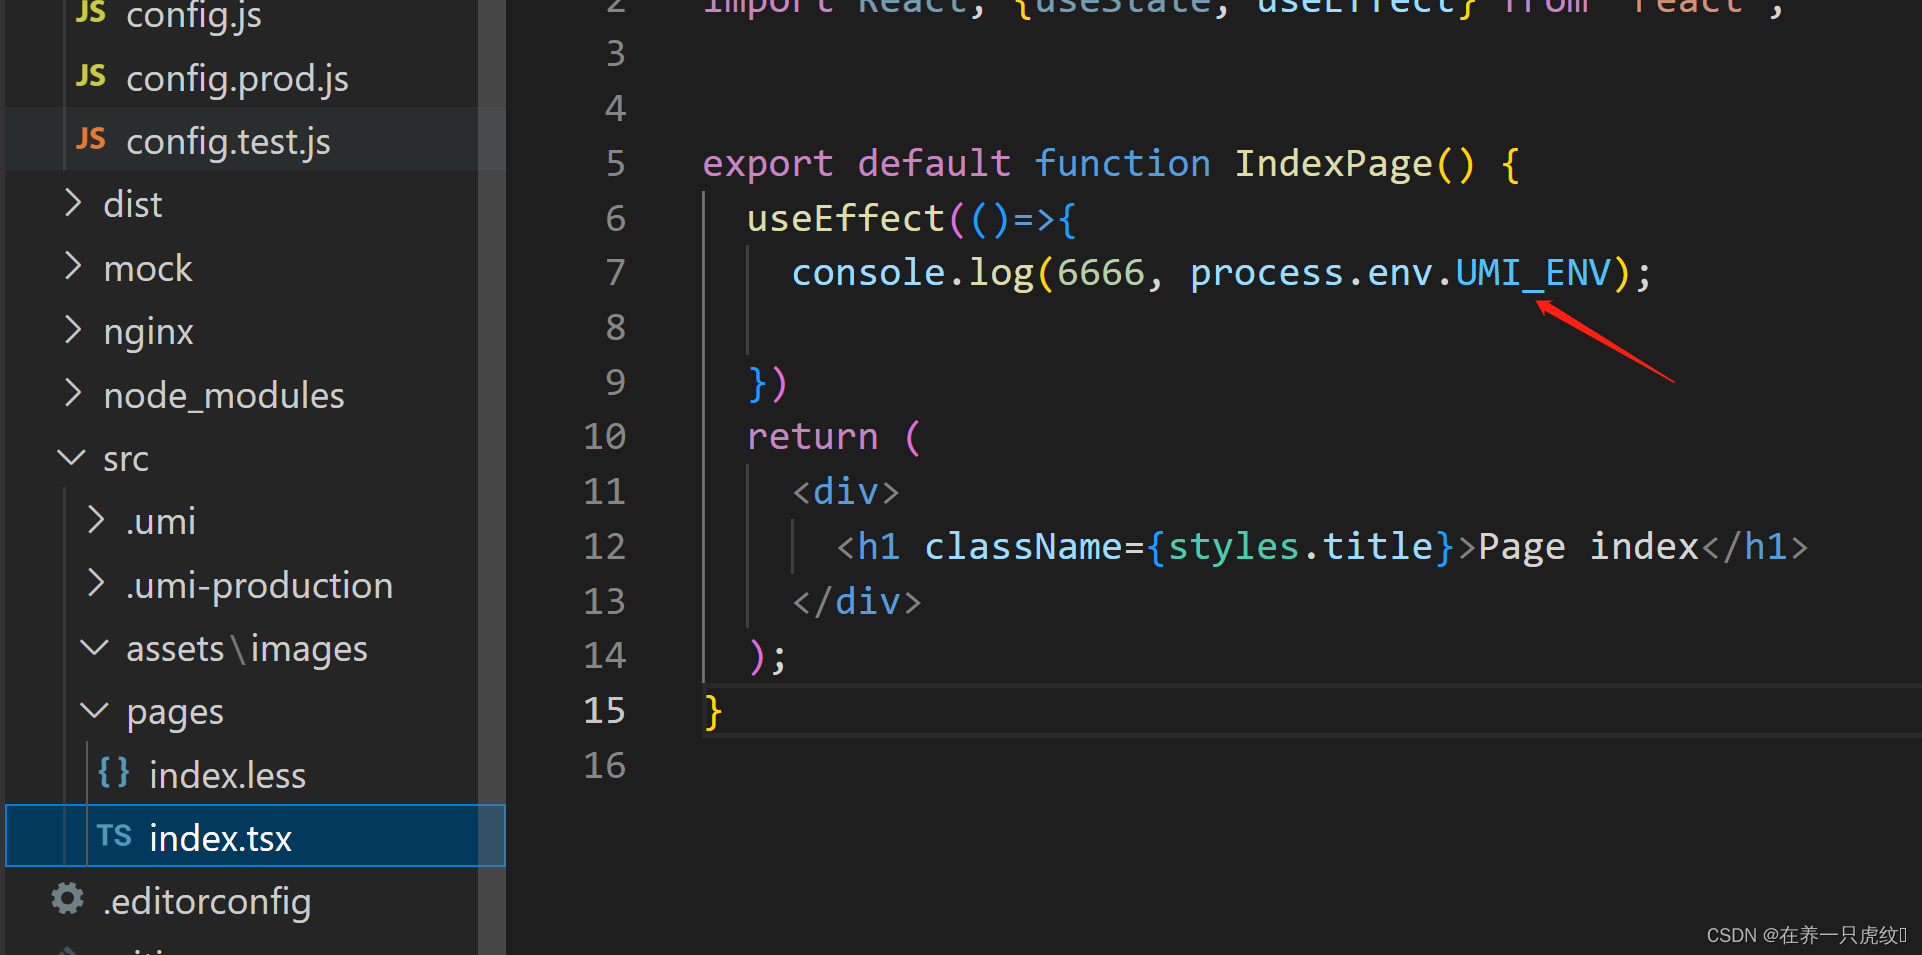Expand the mock folder
The image size is (1922, 955).
click(71, 266)
